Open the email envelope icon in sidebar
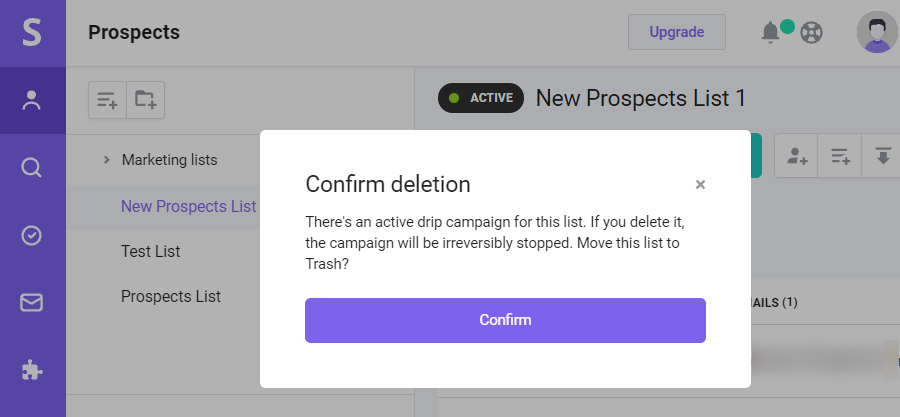 32,302
